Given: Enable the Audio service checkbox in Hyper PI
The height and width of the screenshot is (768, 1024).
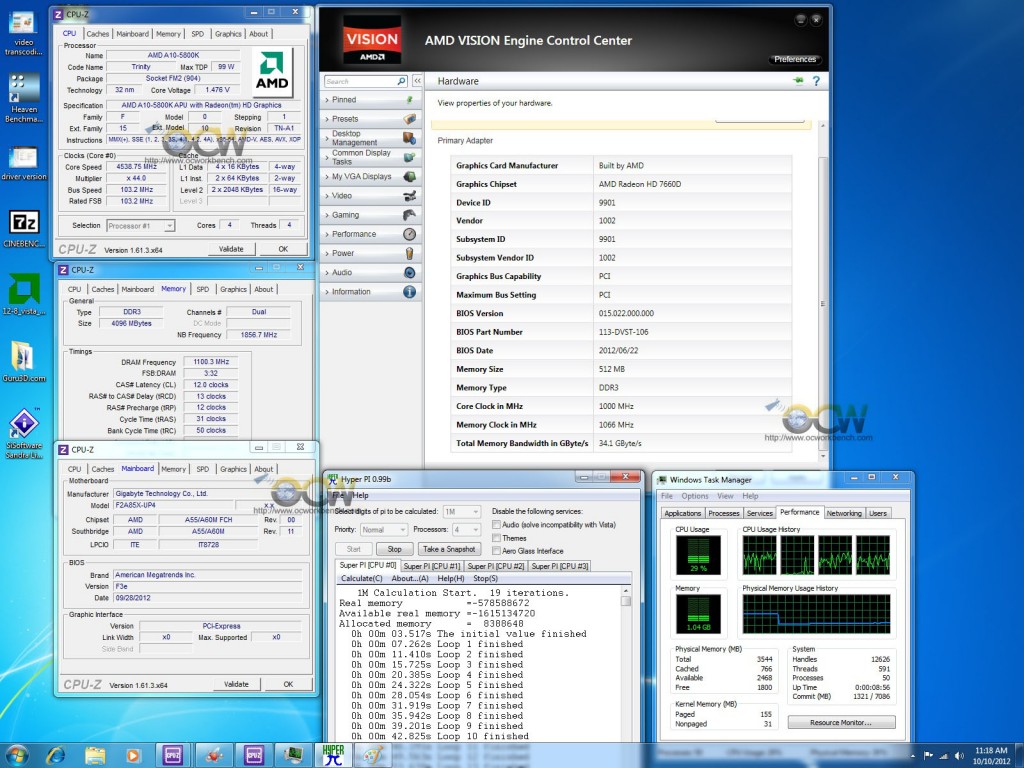Looking at the screenshot, I should point(496,524).
